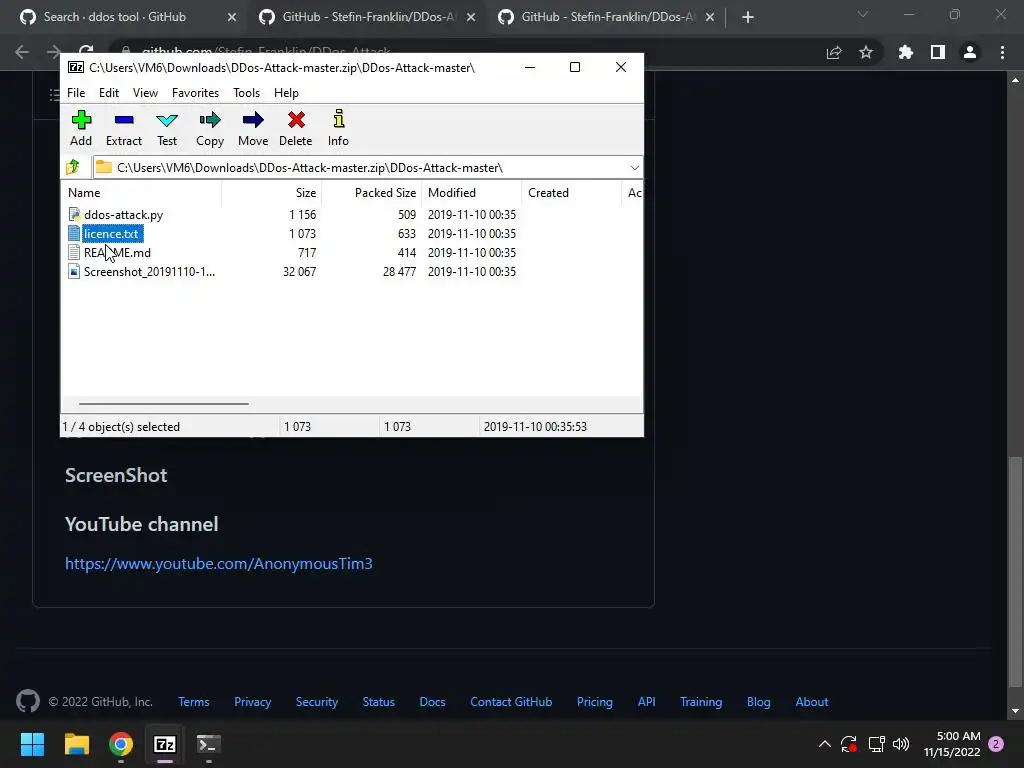Open a new Chrome tab

tap(748, 17)
